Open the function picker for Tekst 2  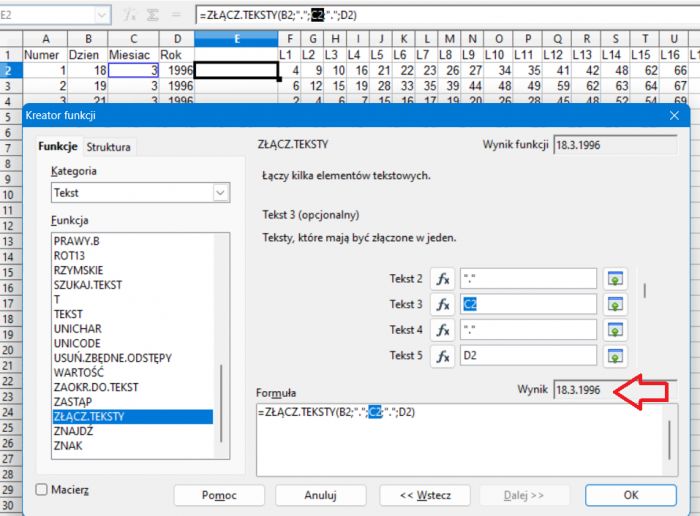click(x=442, y=279)
